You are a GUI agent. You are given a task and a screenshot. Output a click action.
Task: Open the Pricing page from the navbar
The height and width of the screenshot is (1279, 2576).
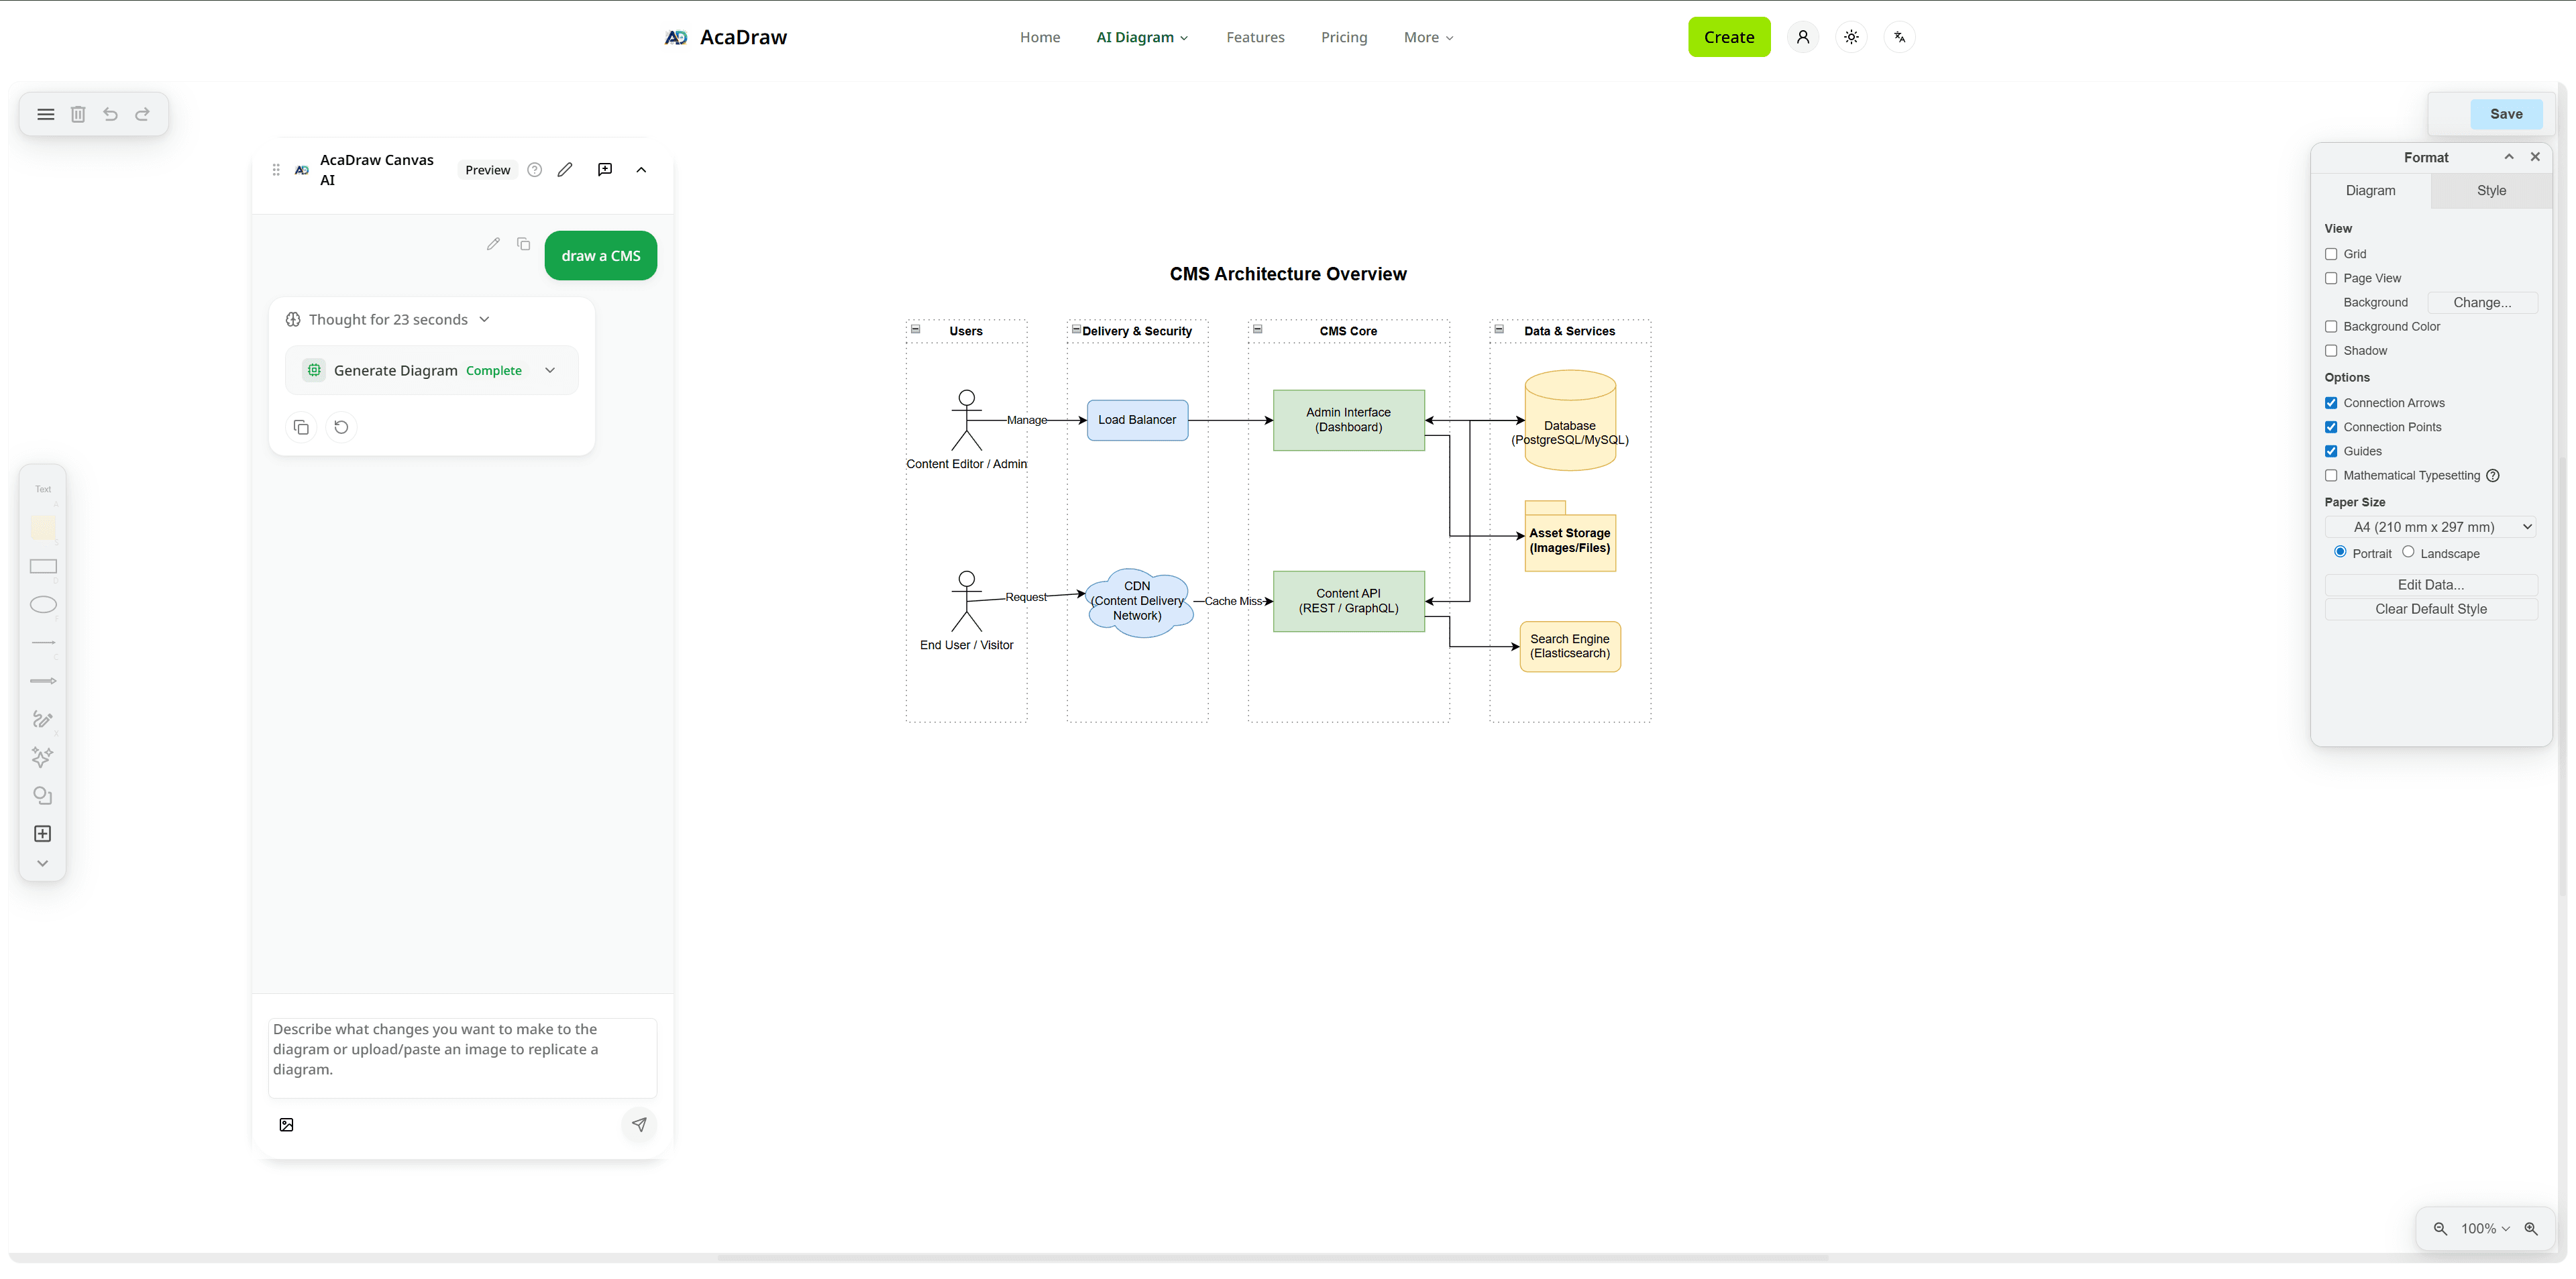point(1344,37)
